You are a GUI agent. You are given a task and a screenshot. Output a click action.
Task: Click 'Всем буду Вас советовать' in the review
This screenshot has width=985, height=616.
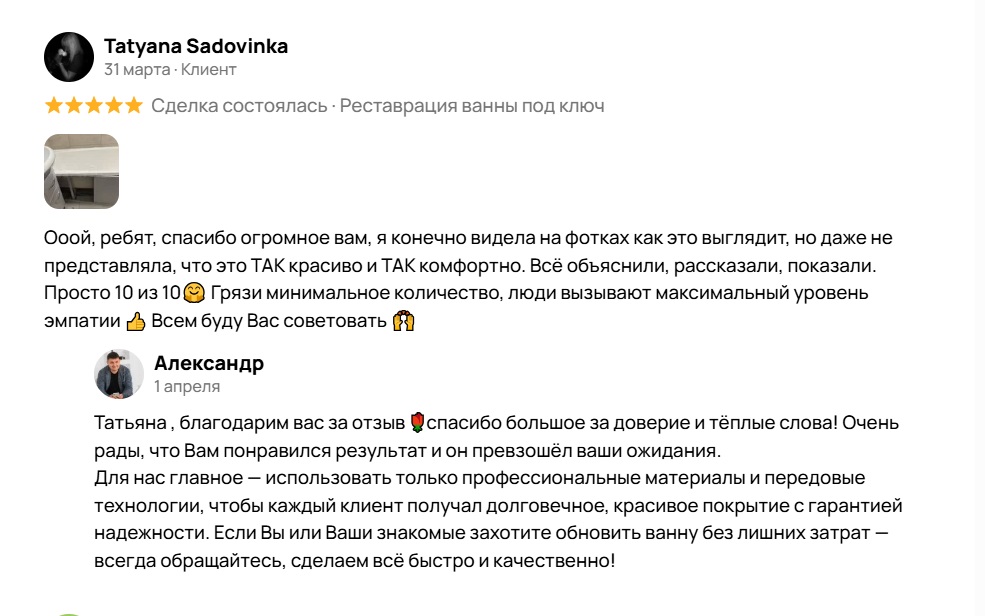(x=269, y=322)
